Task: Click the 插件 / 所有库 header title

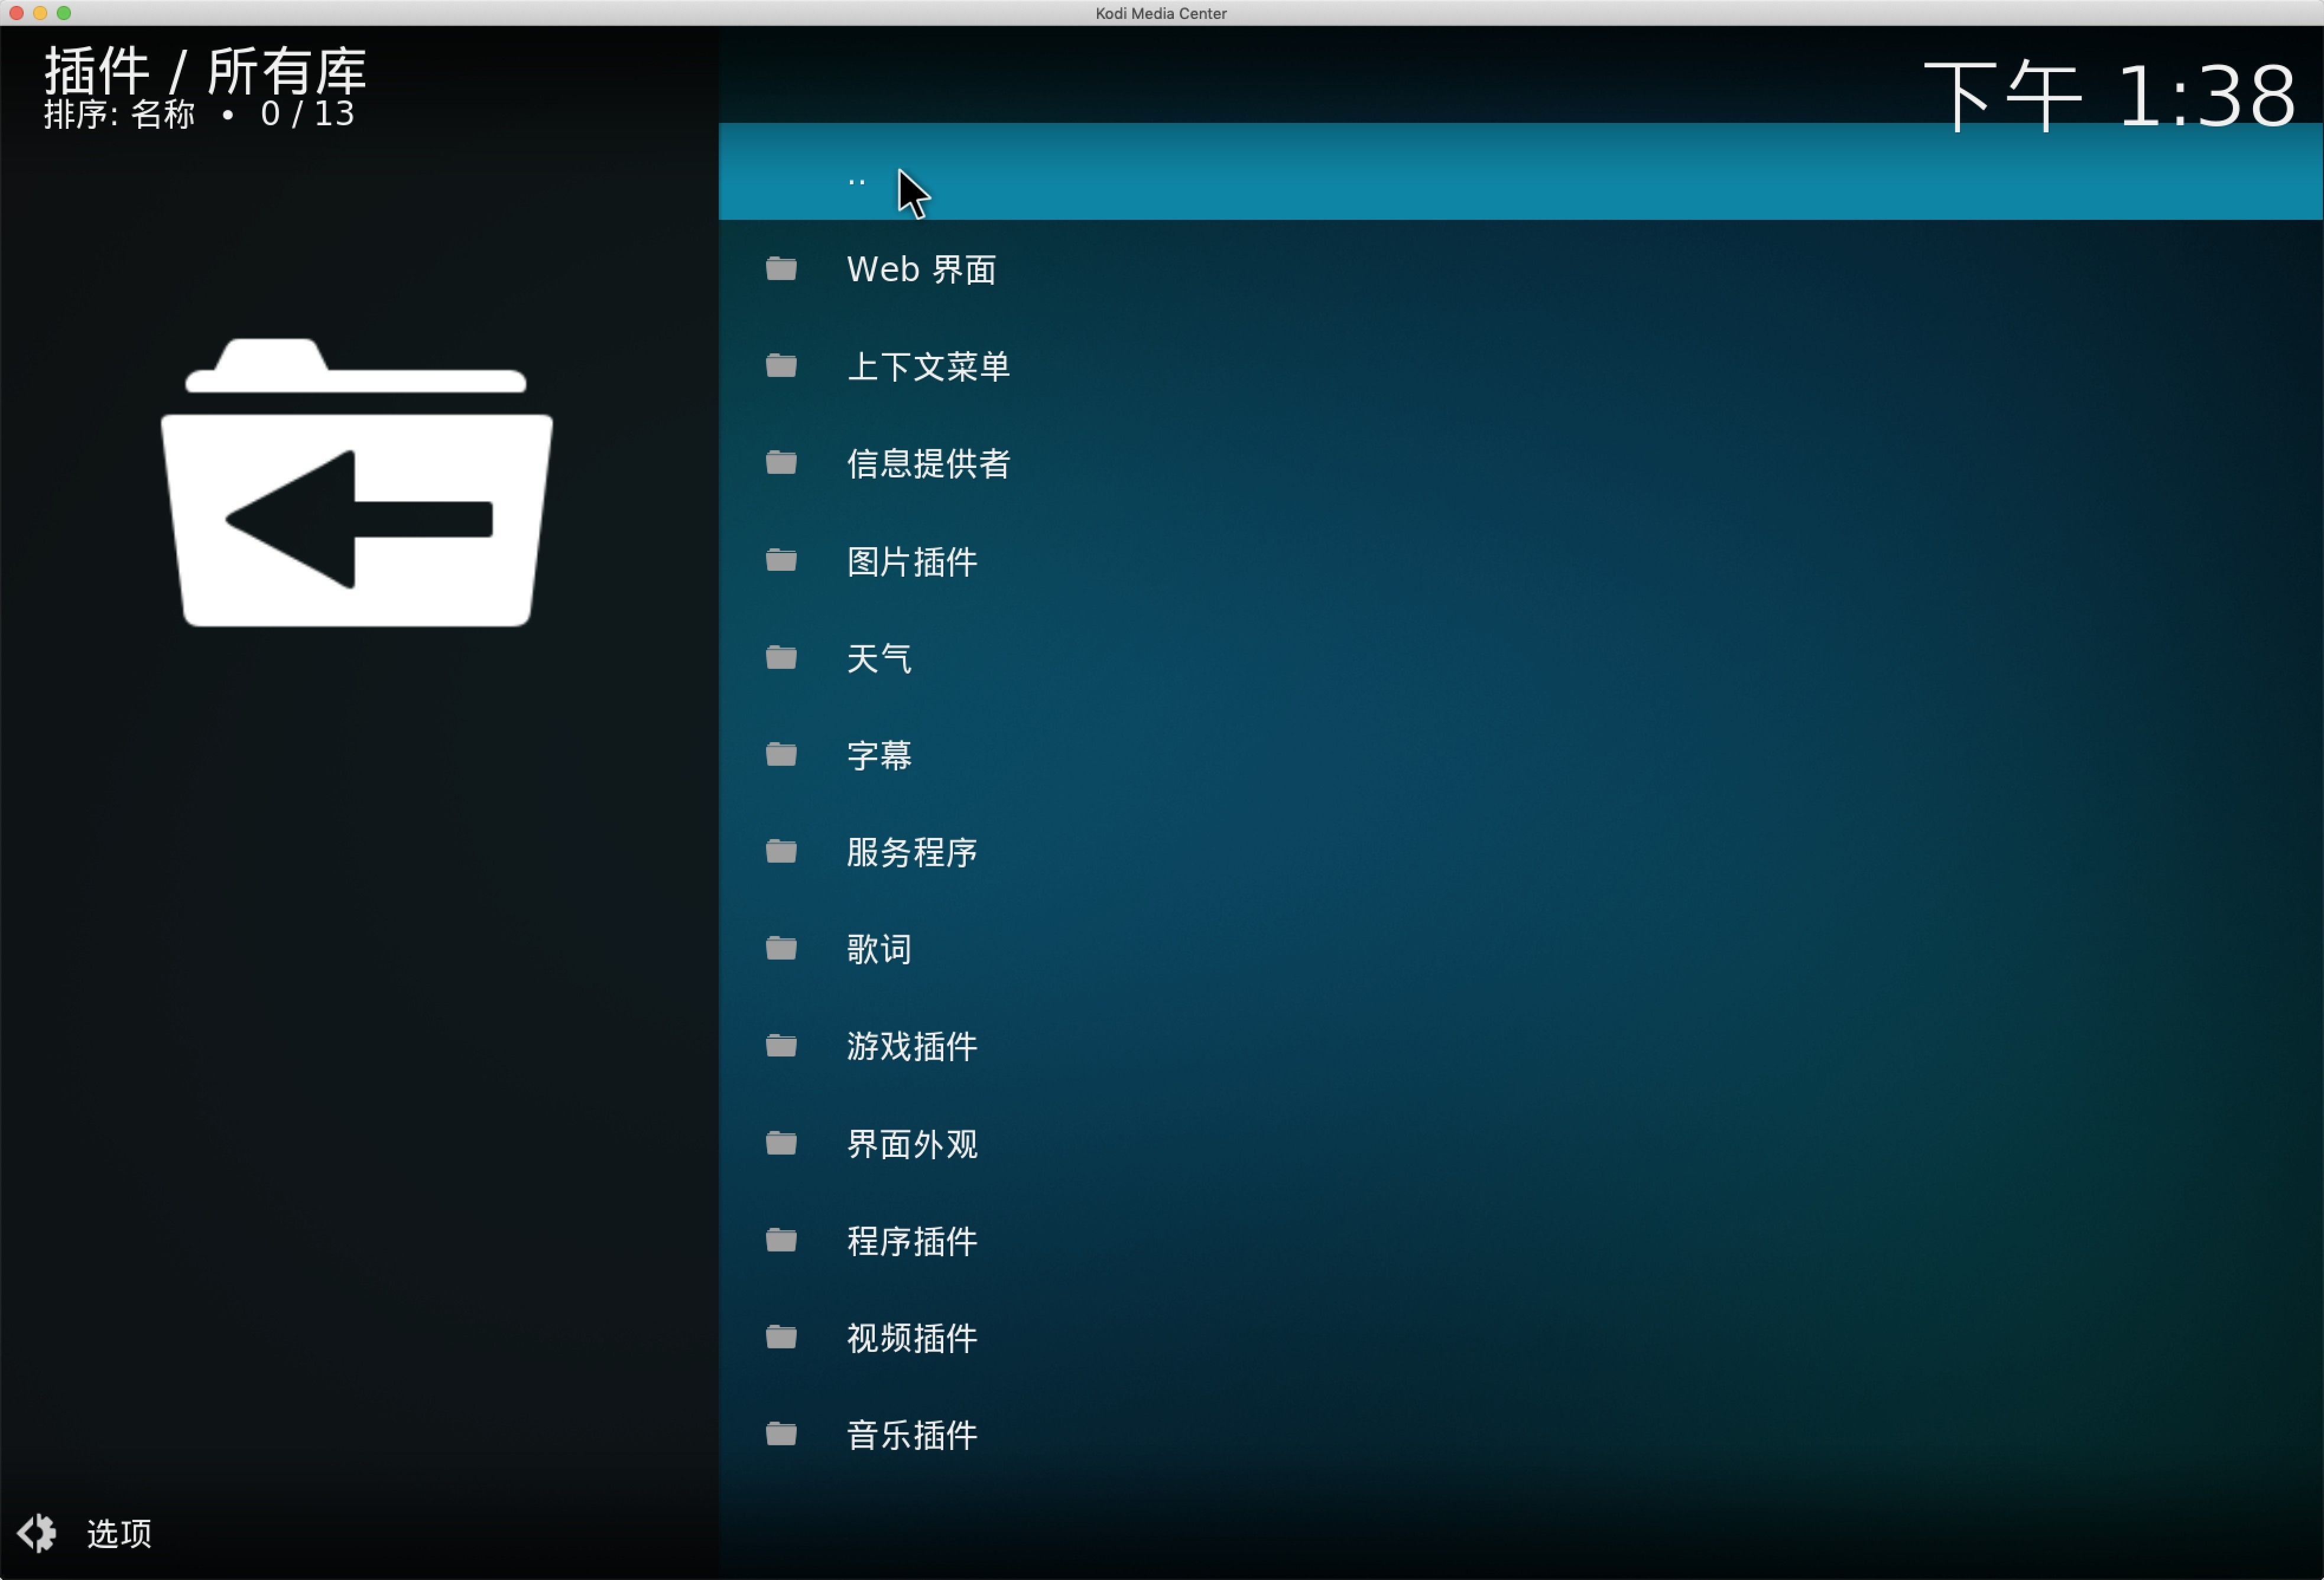Action: [x=206, y=72]
